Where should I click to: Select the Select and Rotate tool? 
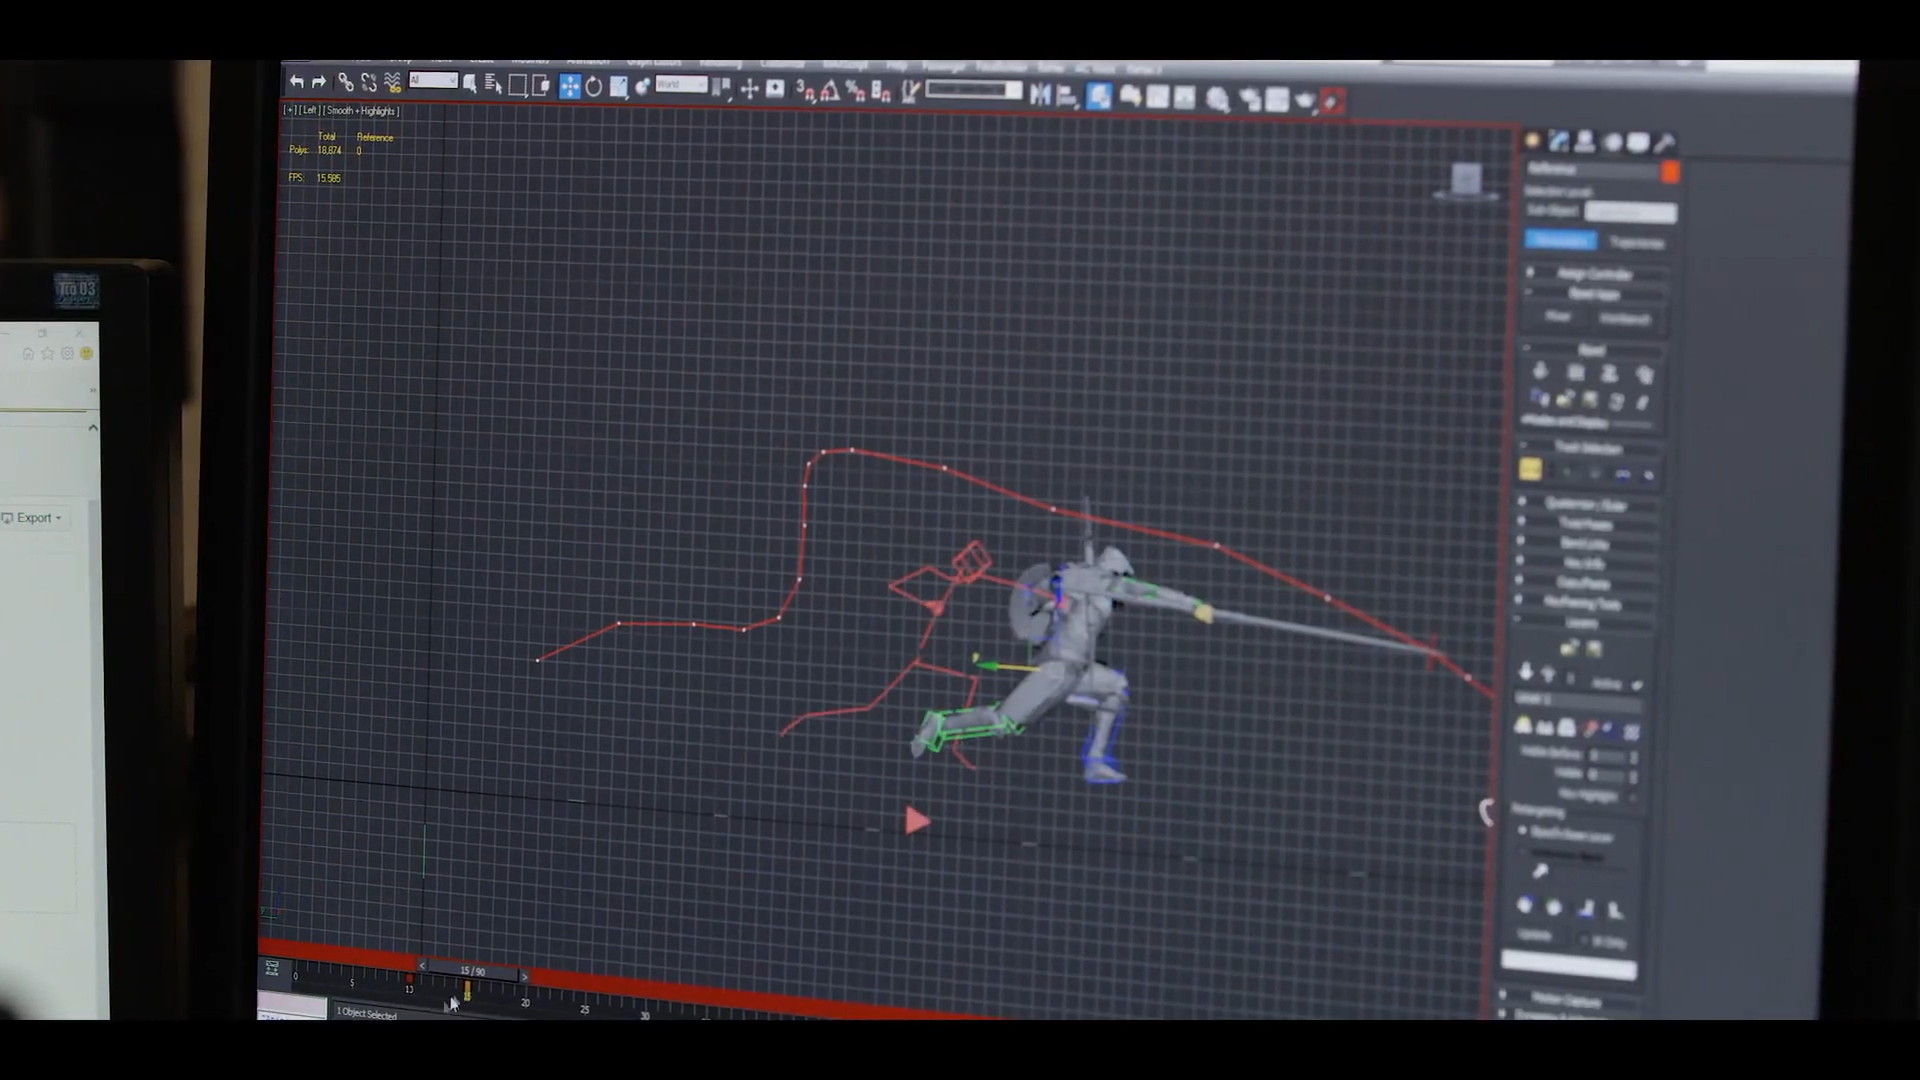(x=594, y=87)
